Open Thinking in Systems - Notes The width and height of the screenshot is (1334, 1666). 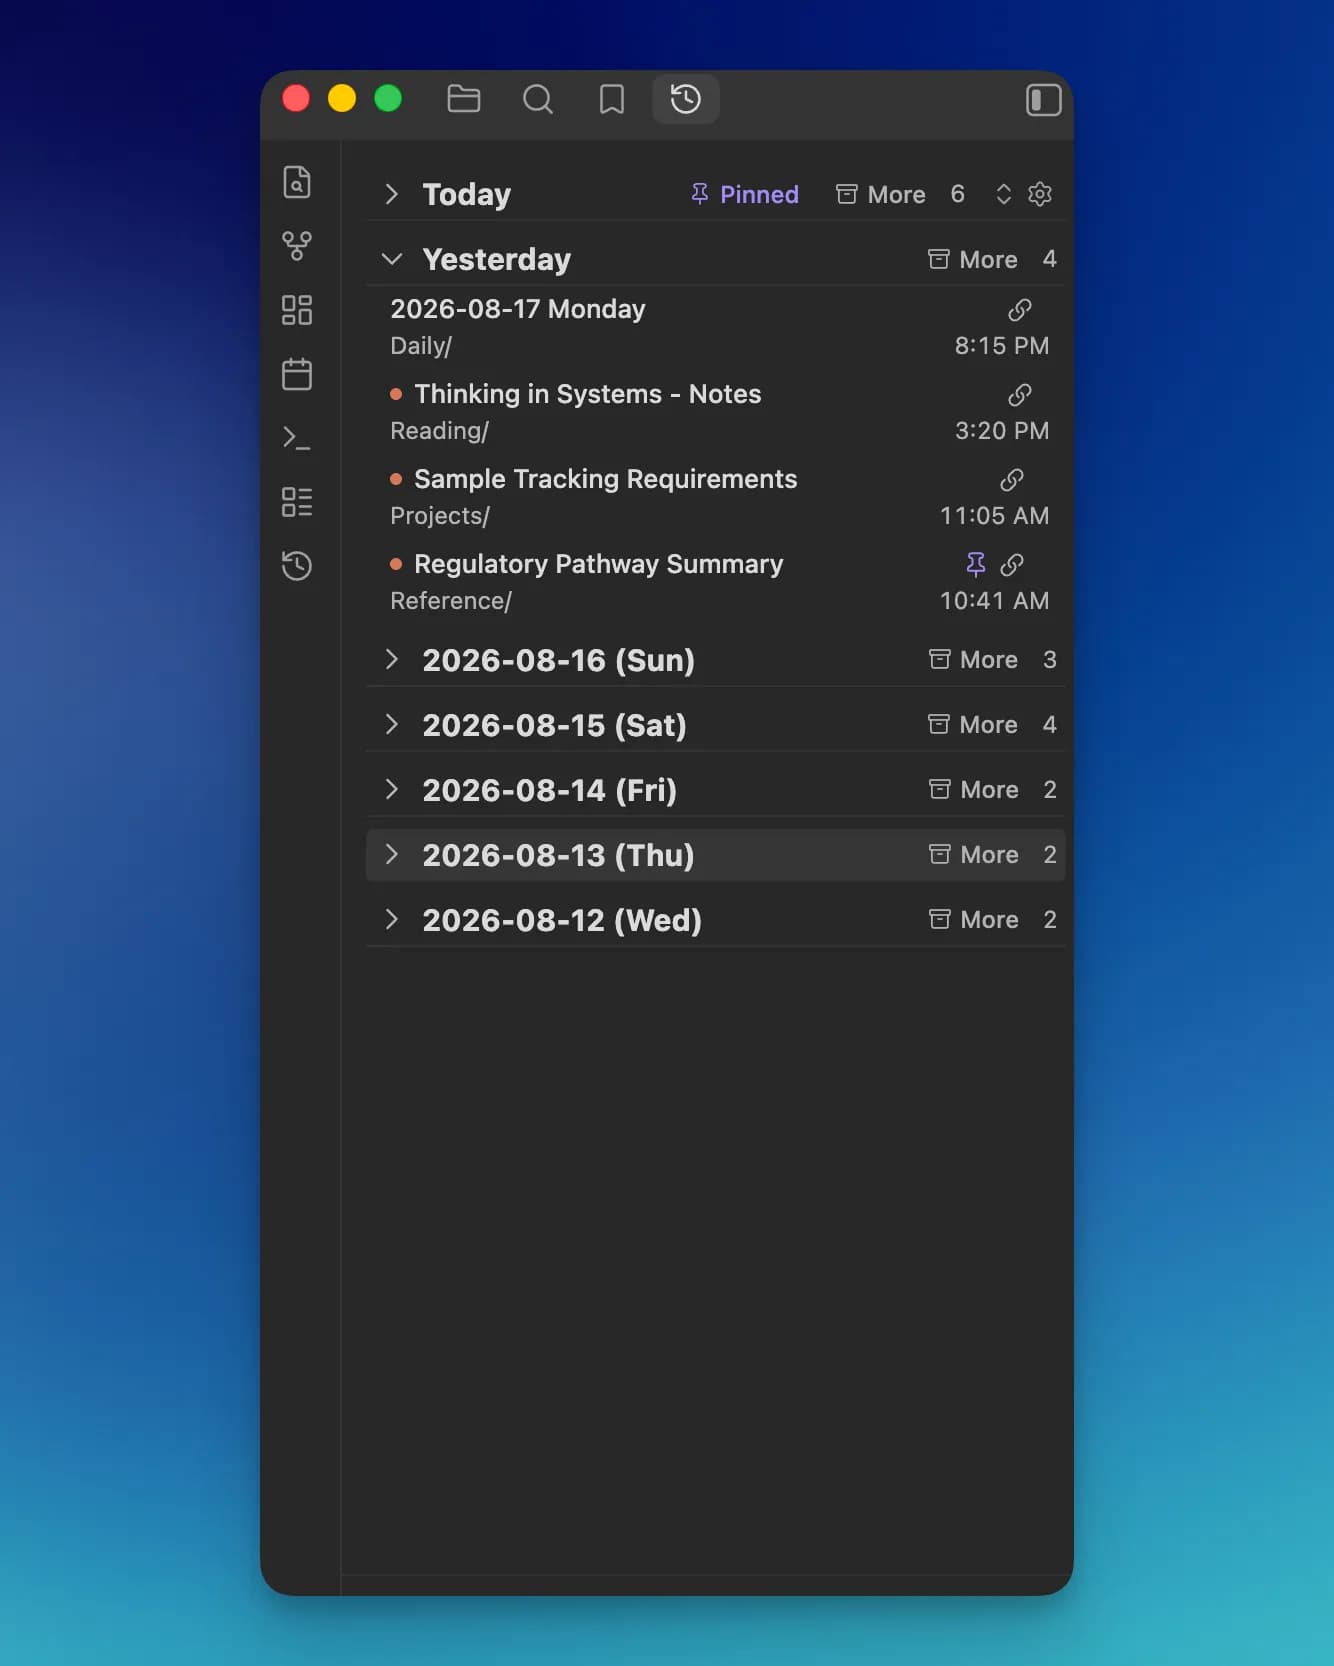click(588, 394)
